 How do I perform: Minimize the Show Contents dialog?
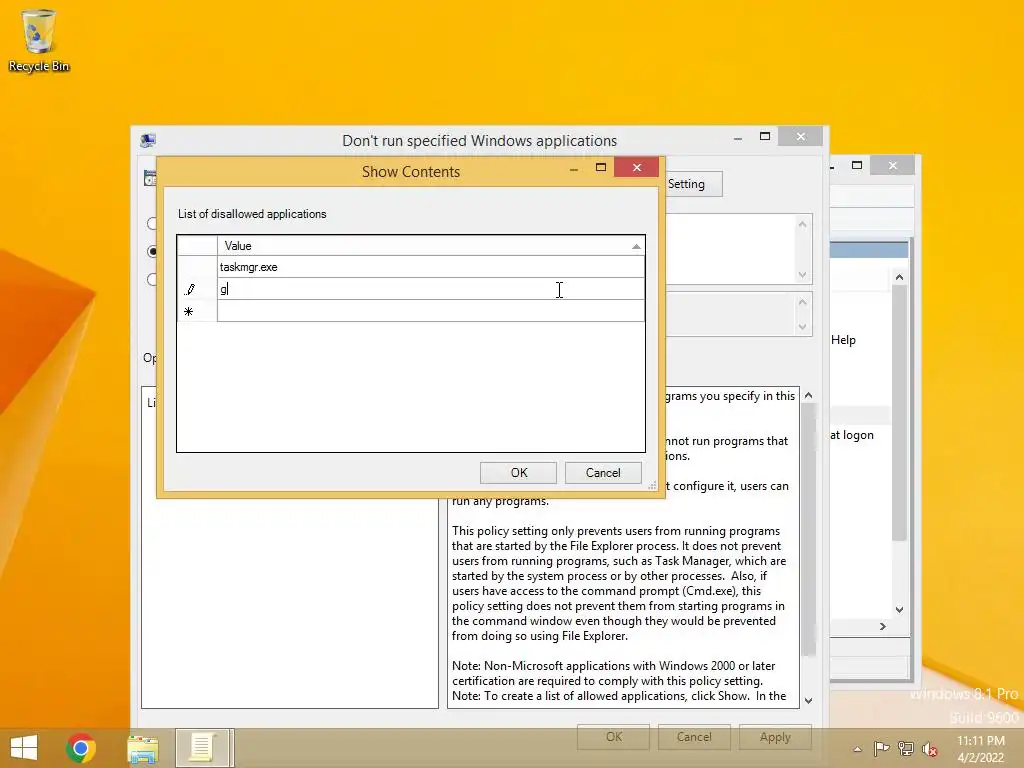coord(573,168)
